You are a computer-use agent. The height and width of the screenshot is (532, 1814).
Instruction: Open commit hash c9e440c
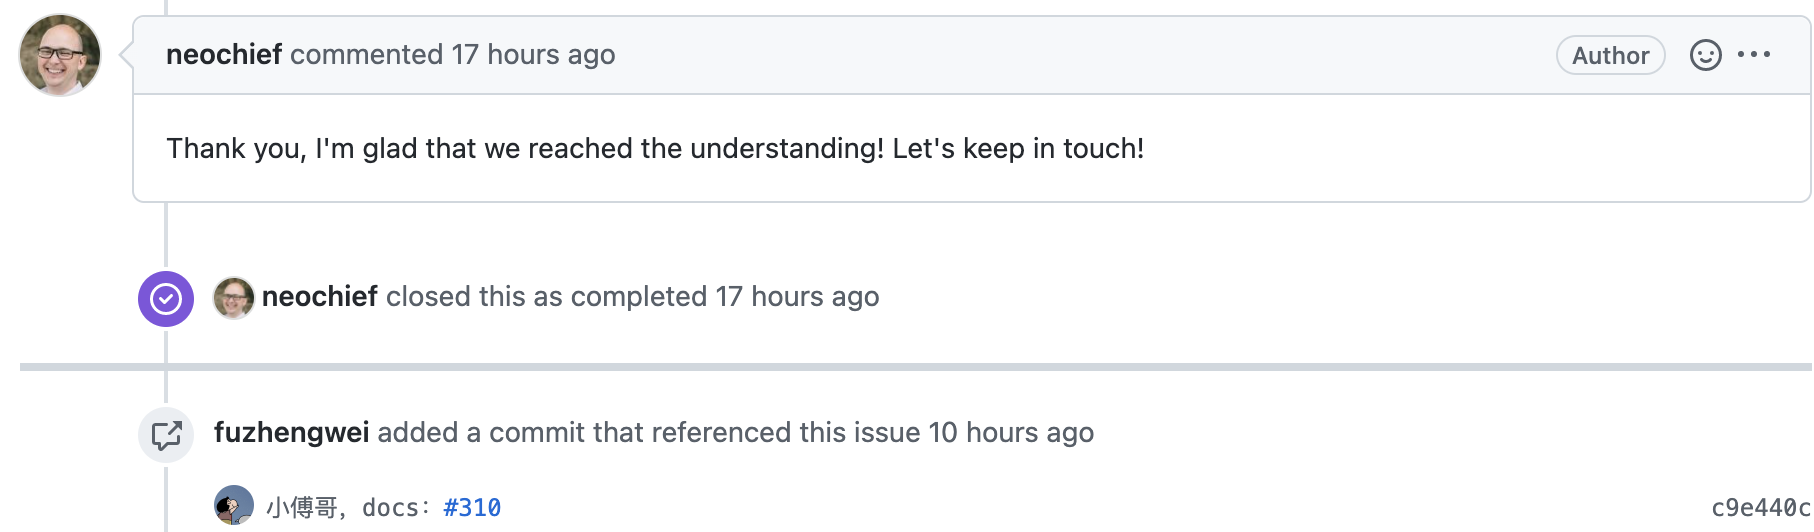[x=1761, y=508]
